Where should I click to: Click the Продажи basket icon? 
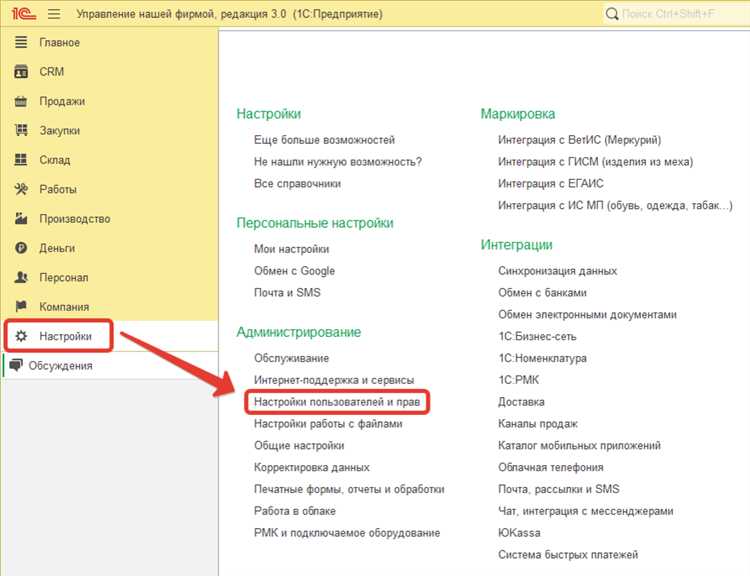click(x=21, y=101)
